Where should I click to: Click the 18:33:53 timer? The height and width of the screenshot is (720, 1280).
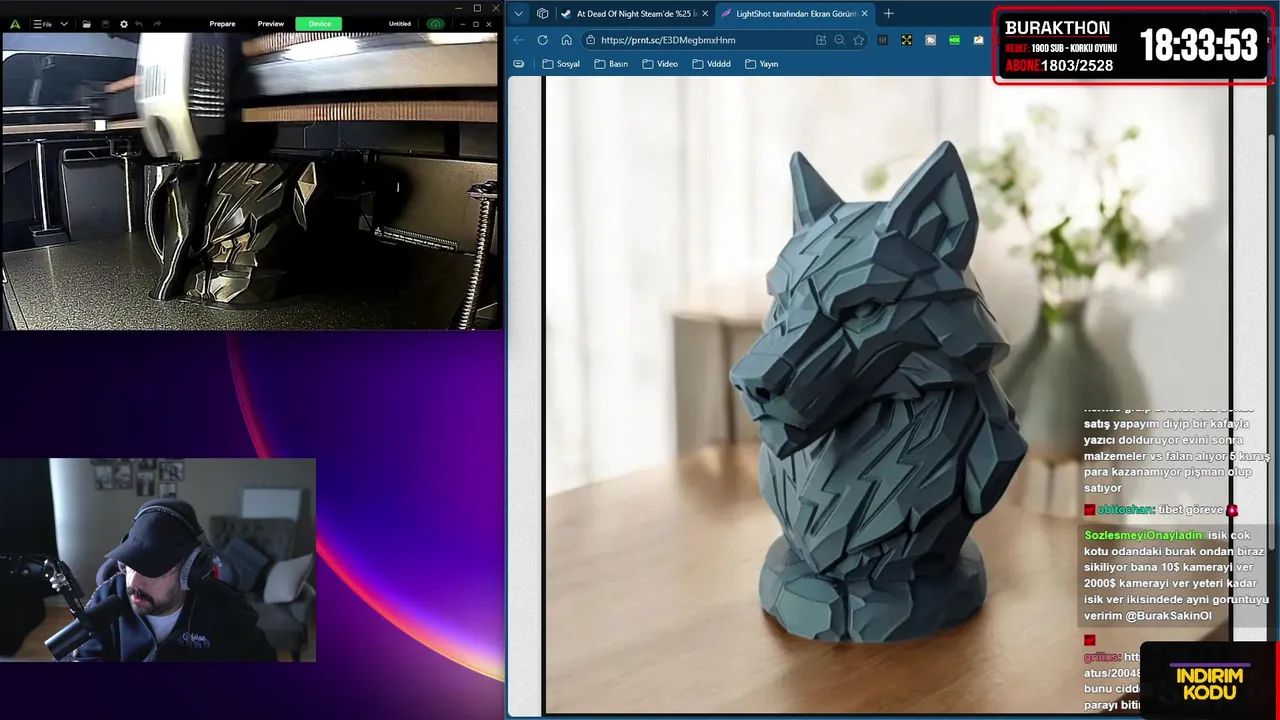point(1198,45)
